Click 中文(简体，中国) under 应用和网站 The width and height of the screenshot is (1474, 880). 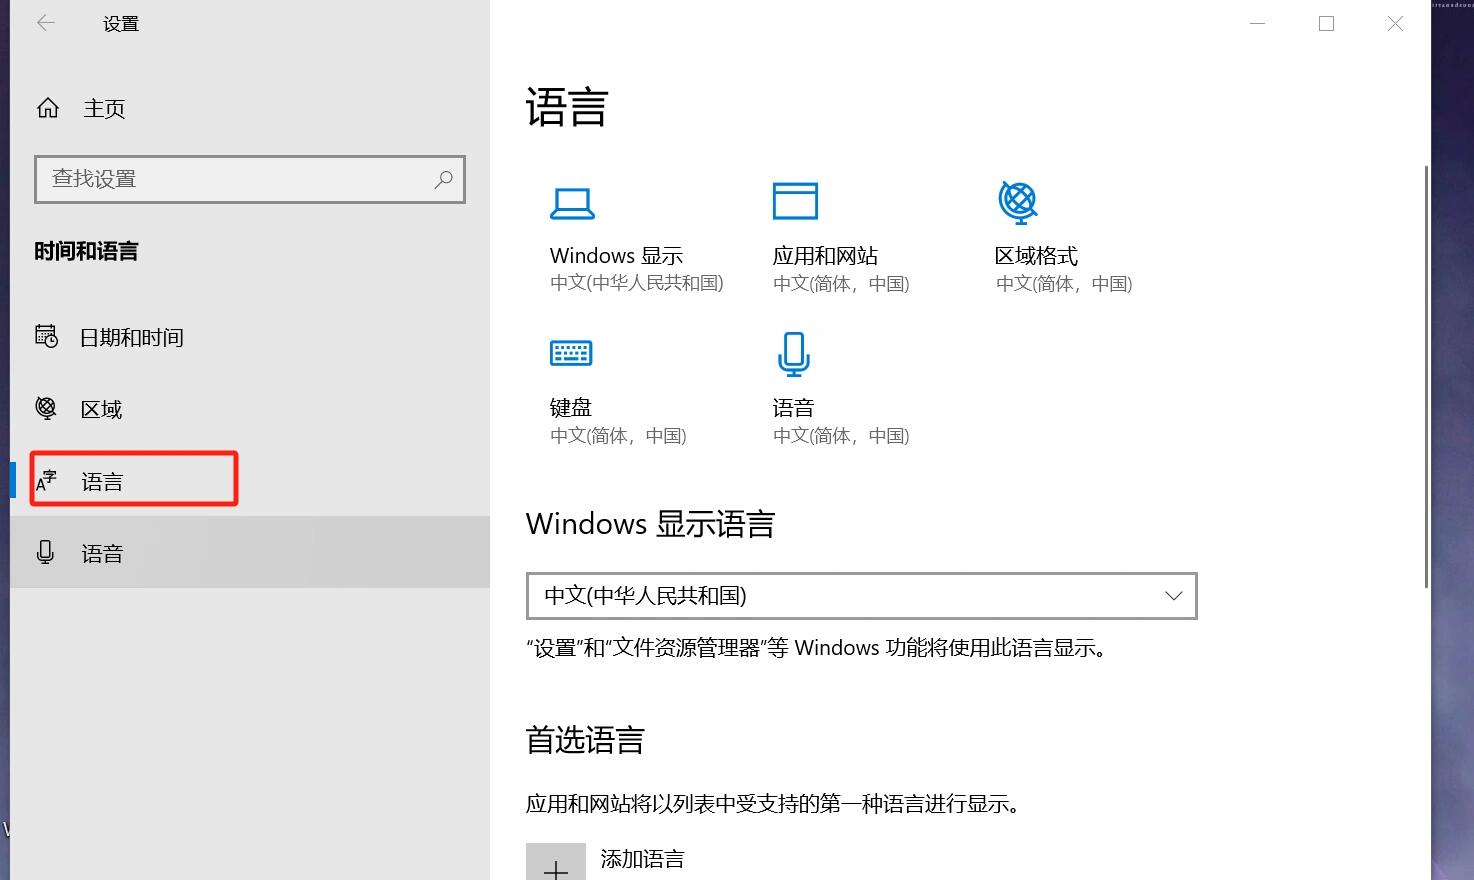pos(841,284)
